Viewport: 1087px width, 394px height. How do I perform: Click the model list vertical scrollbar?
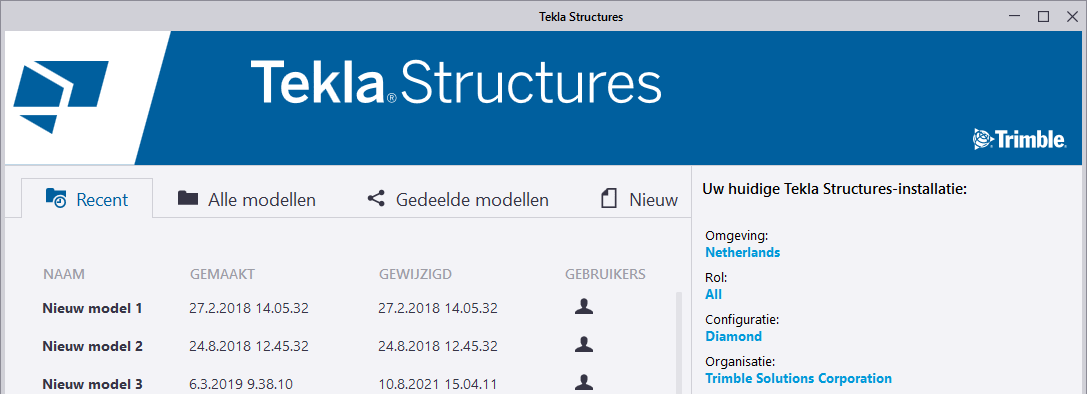tap(679, 343)
